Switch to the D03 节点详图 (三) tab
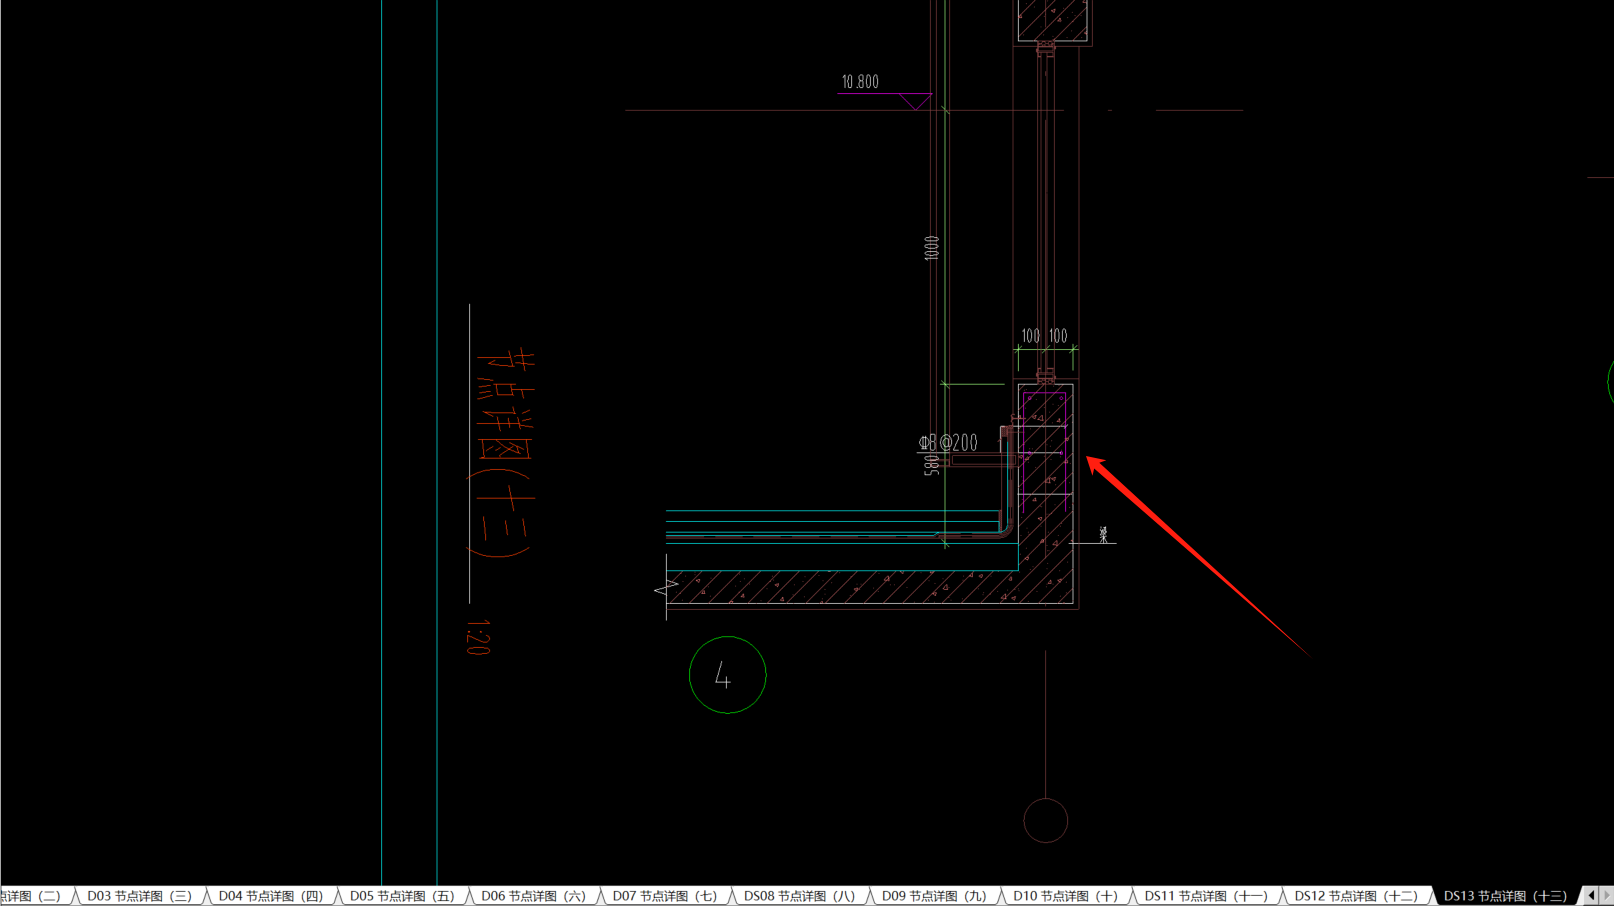The image size is (1614, 906). [139, 896]
